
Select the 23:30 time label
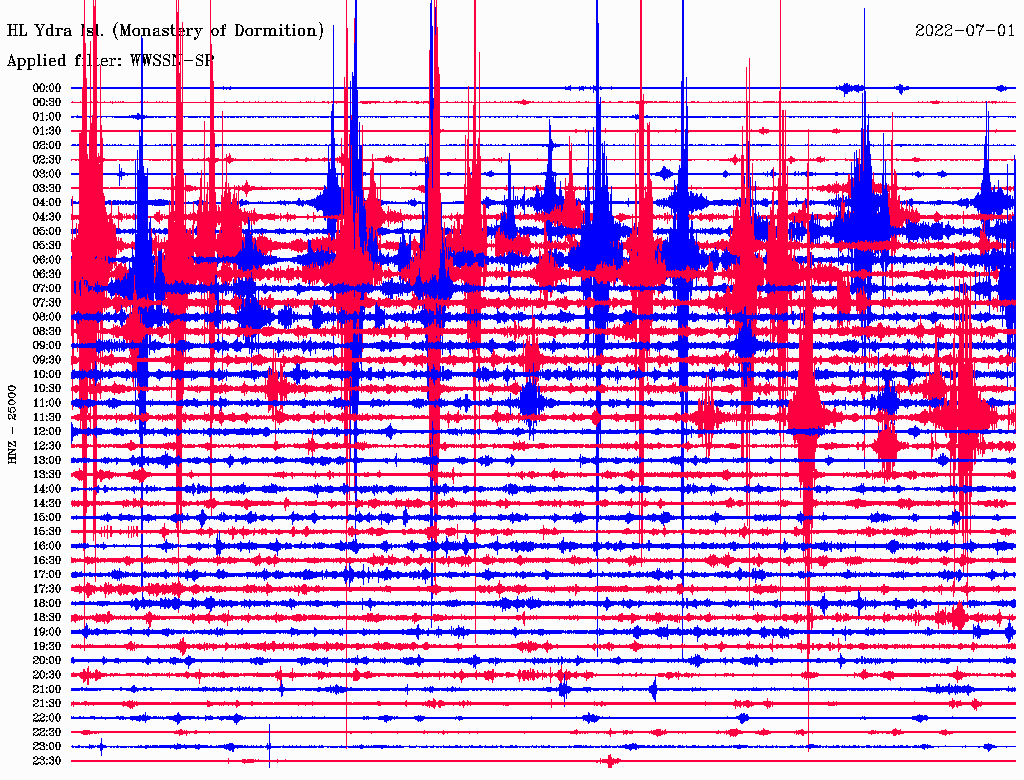(47, 761)
